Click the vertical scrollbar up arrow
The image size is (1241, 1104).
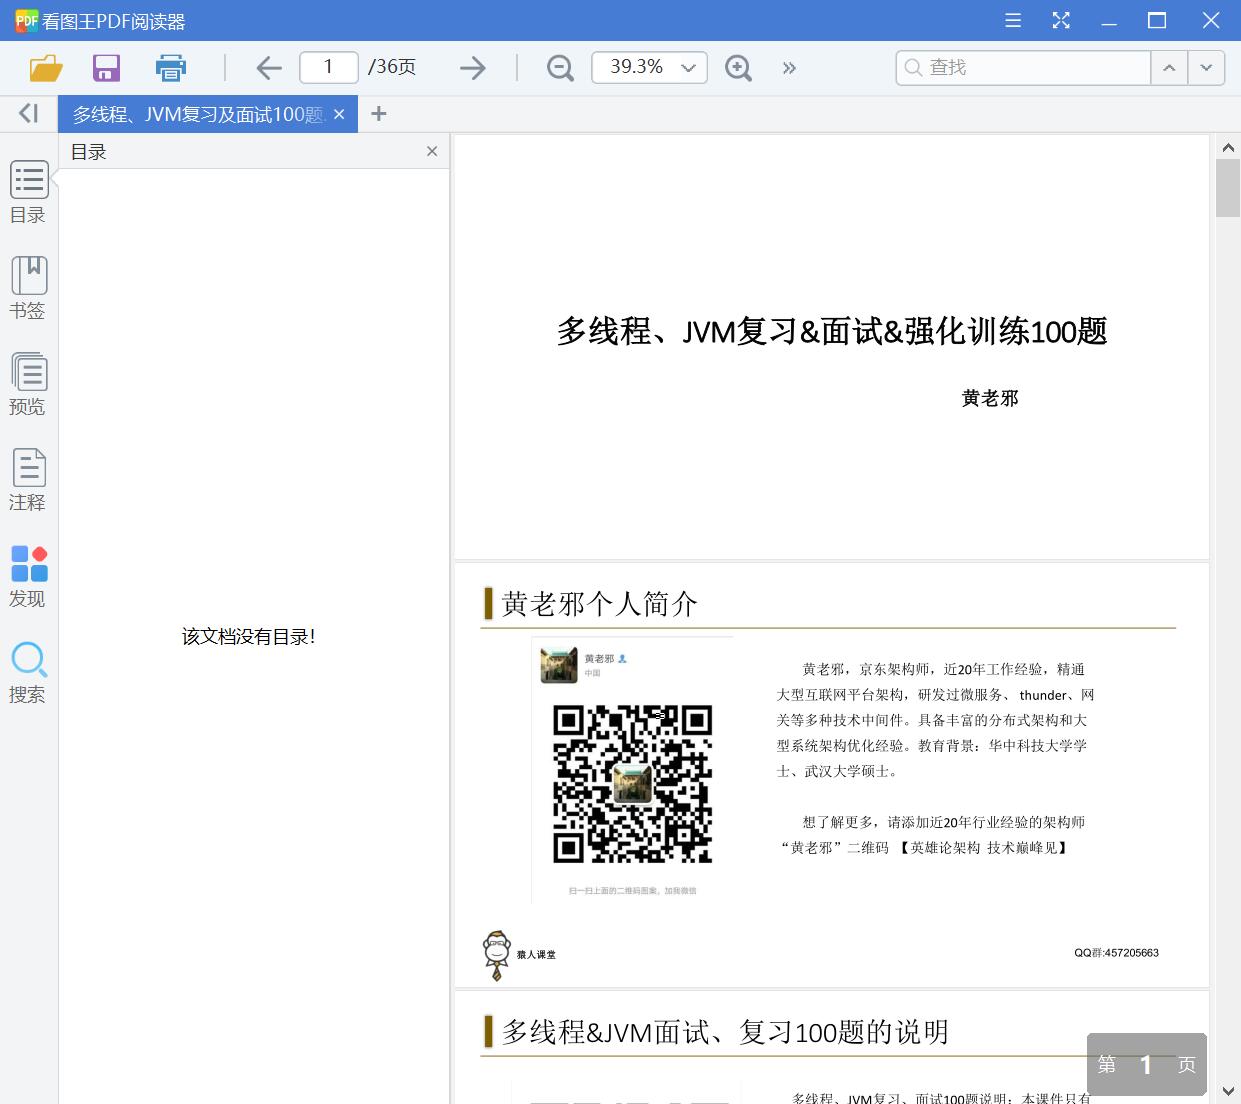1228,148
